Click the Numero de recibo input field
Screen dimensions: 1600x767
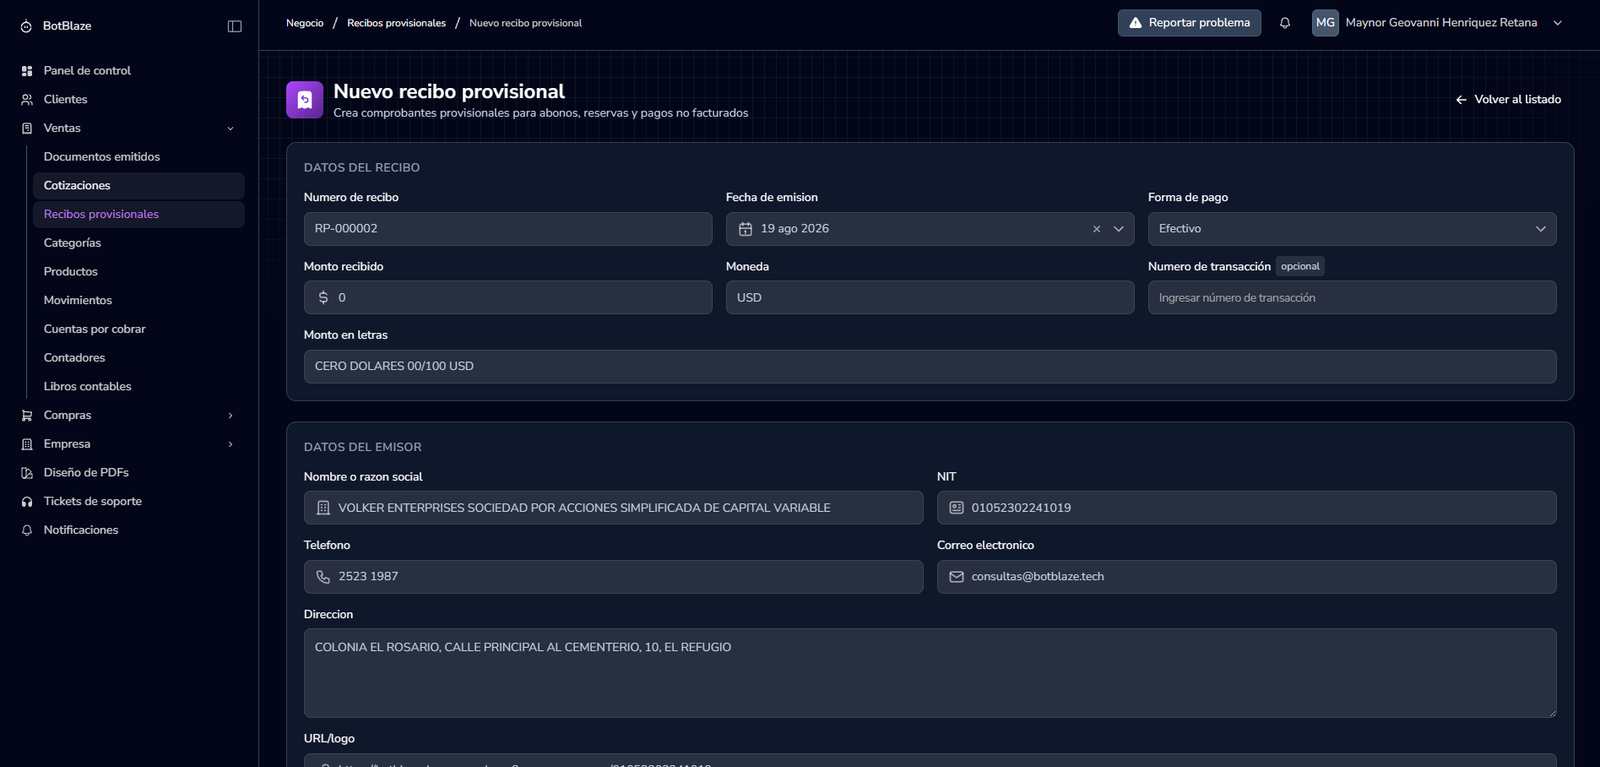click(508, 229)
